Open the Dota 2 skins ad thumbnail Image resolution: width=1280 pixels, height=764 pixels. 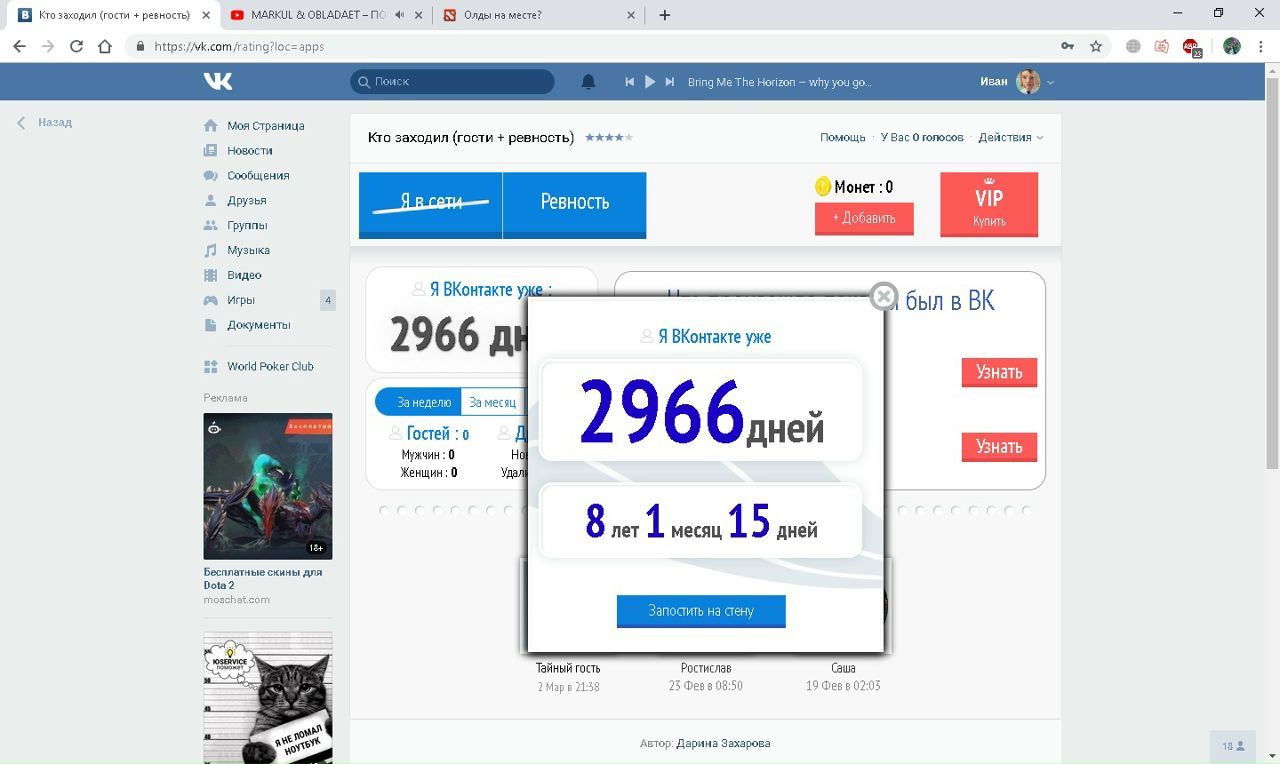[267, 486]
